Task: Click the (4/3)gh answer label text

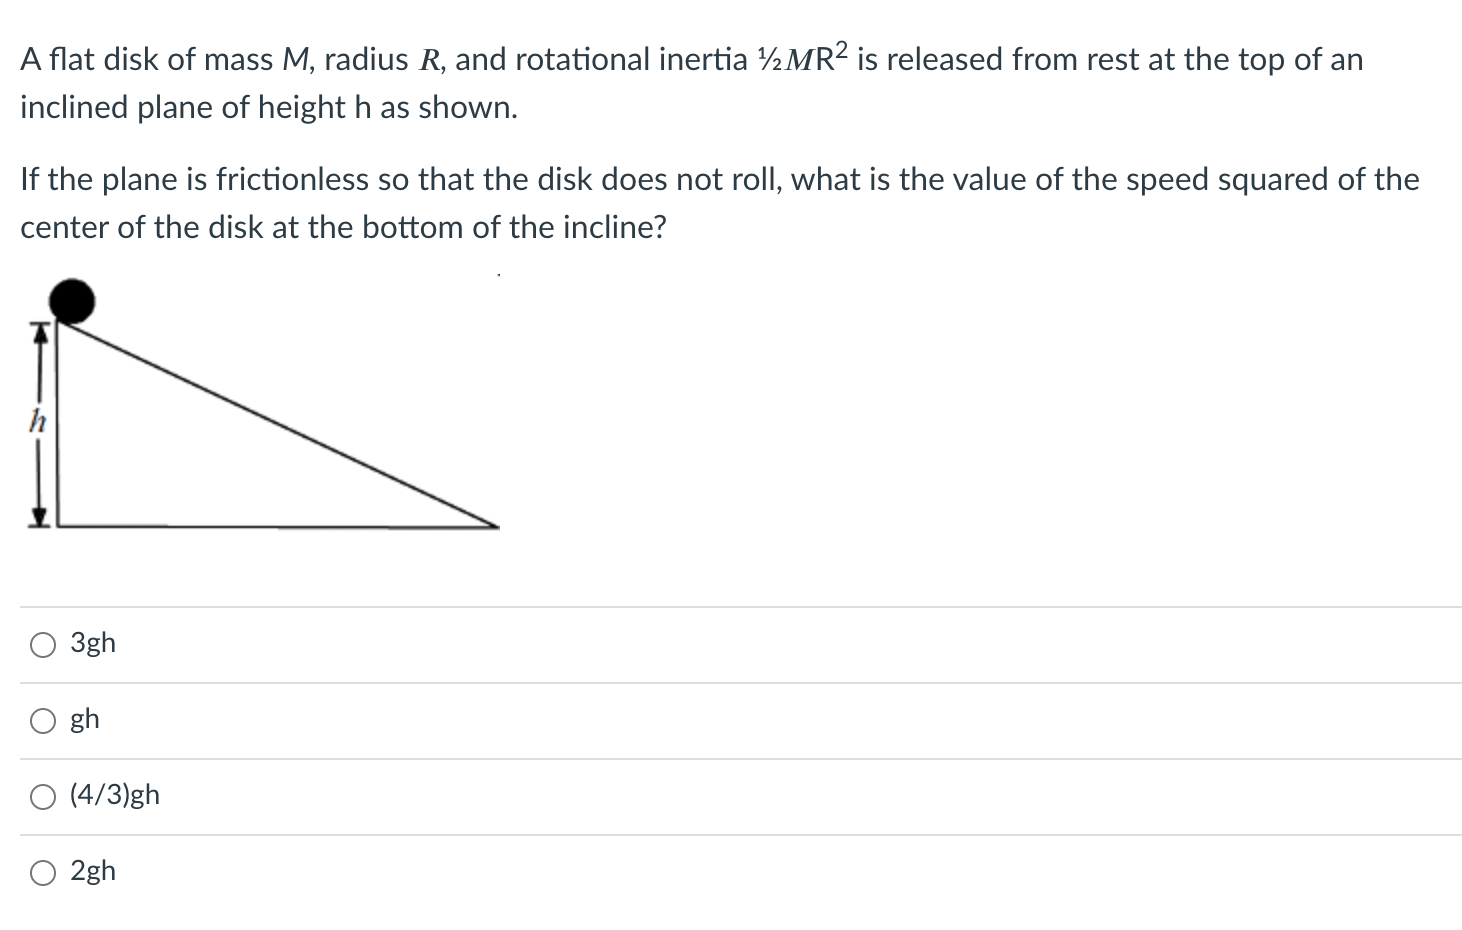Action: (x=113, y=795)
